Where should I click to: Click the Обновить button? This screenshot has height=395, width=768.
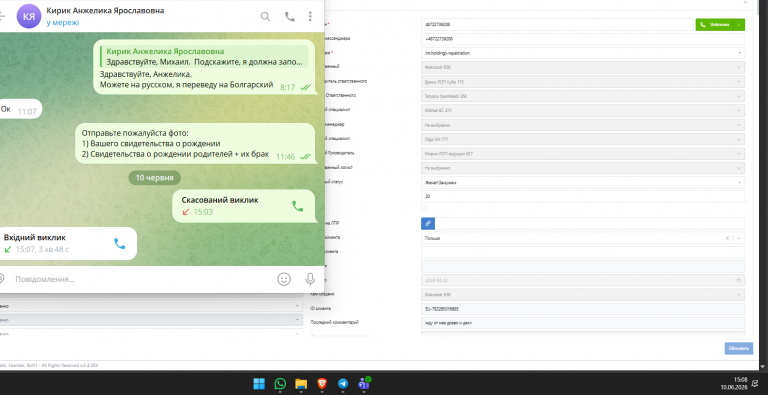[x=739, y=348]
